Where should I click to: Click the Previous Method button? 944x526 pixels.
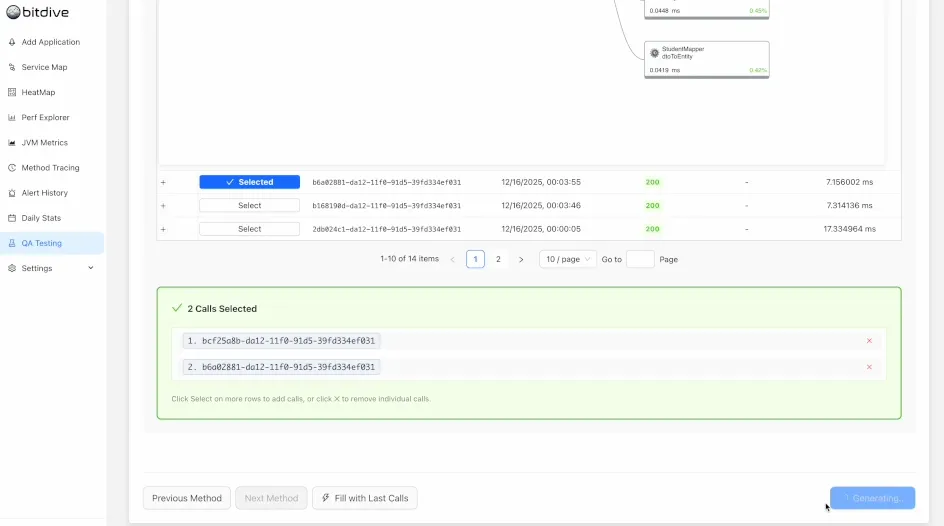(187, 498)
